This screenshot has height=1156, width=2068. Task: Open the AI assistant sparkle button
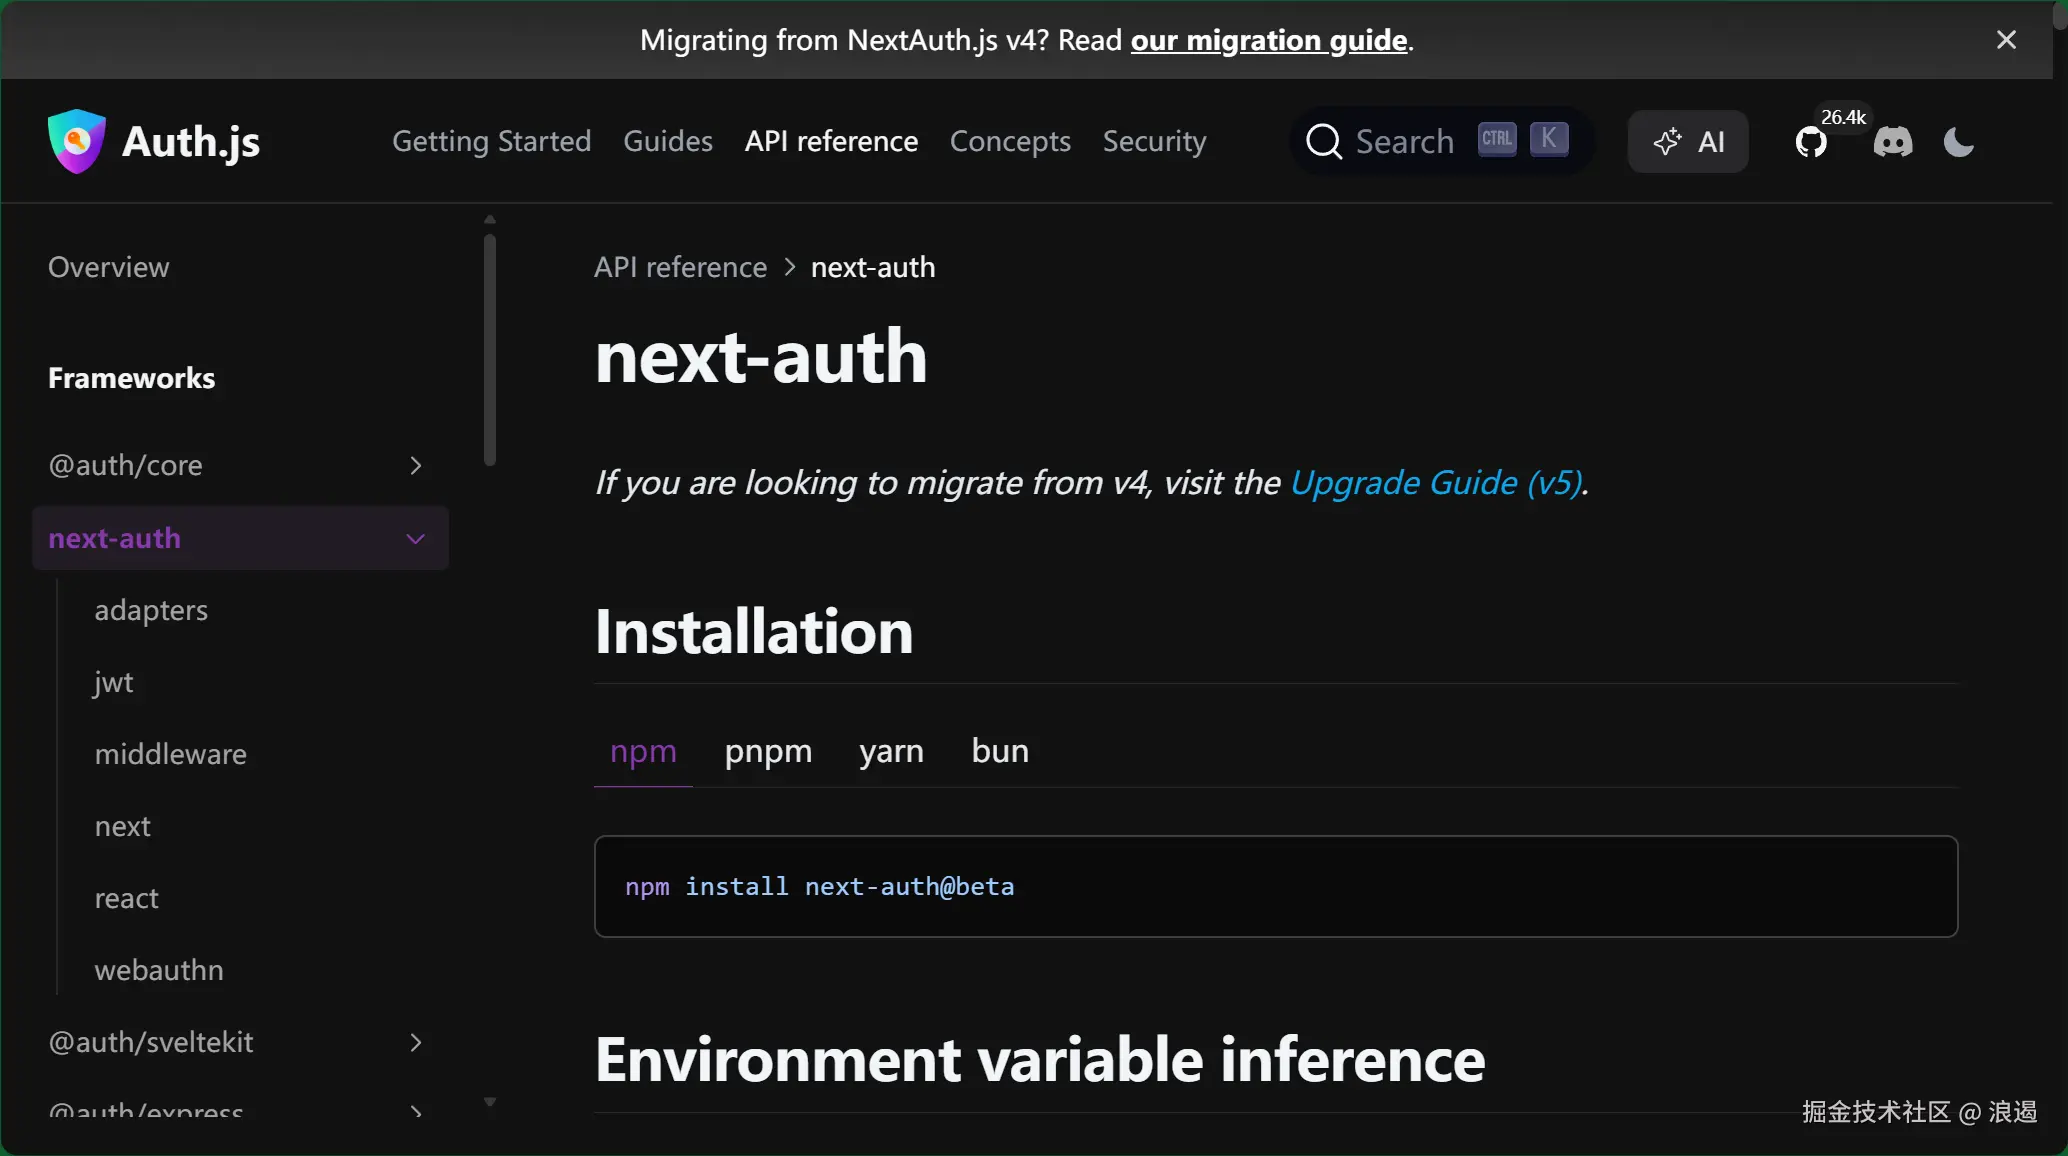(1688, 142)
